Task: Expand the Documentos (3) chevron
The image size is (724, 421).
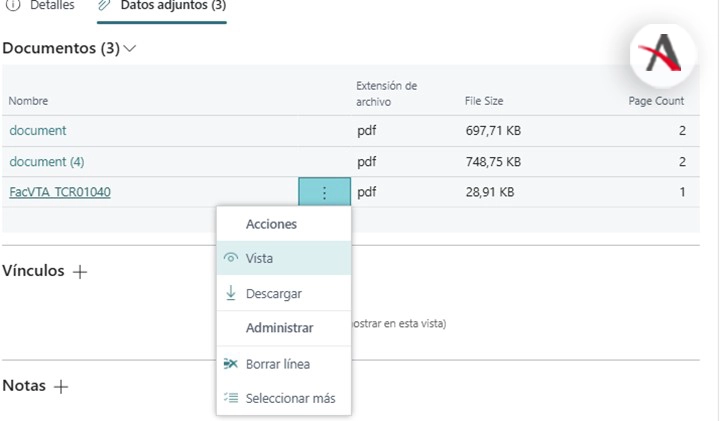Action: [x=130, y=48]
